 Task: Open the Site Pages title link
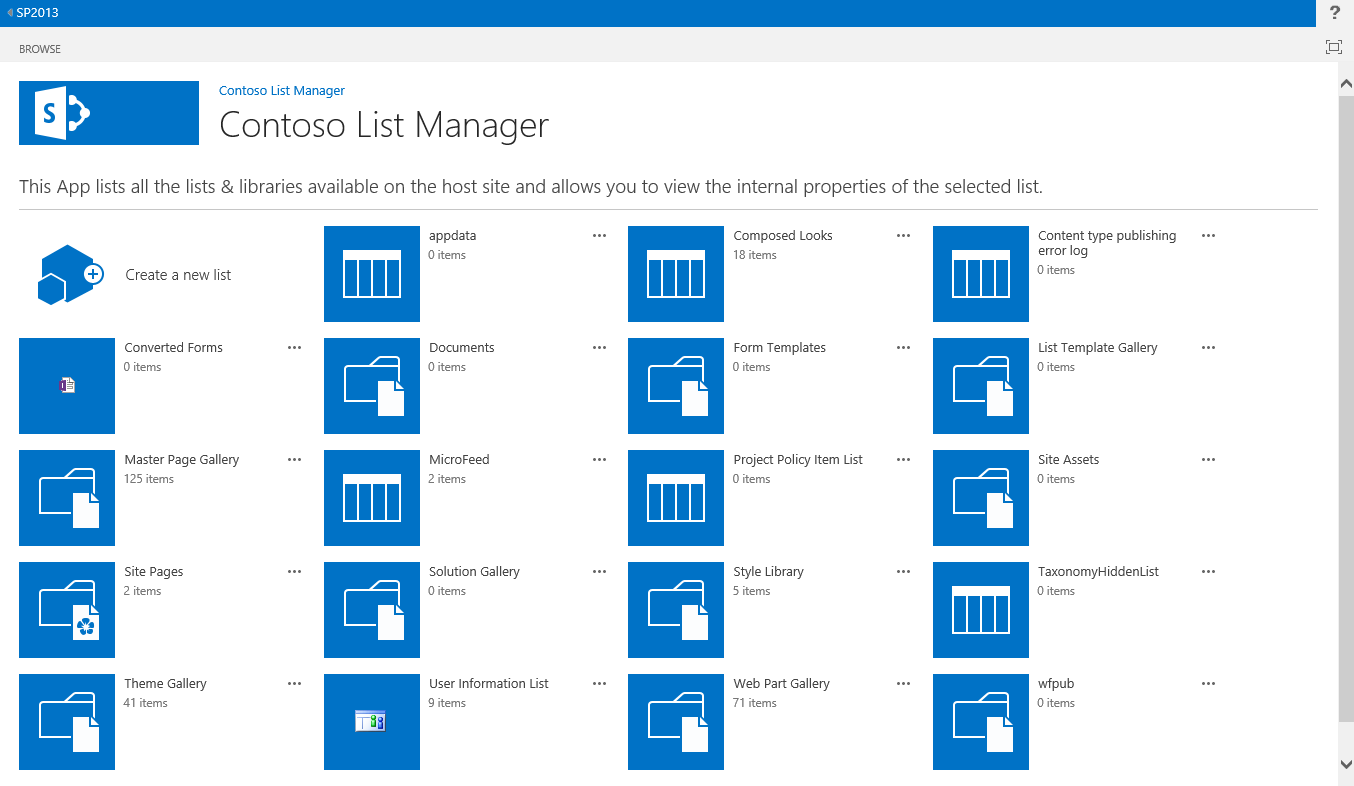pos(154,572)
